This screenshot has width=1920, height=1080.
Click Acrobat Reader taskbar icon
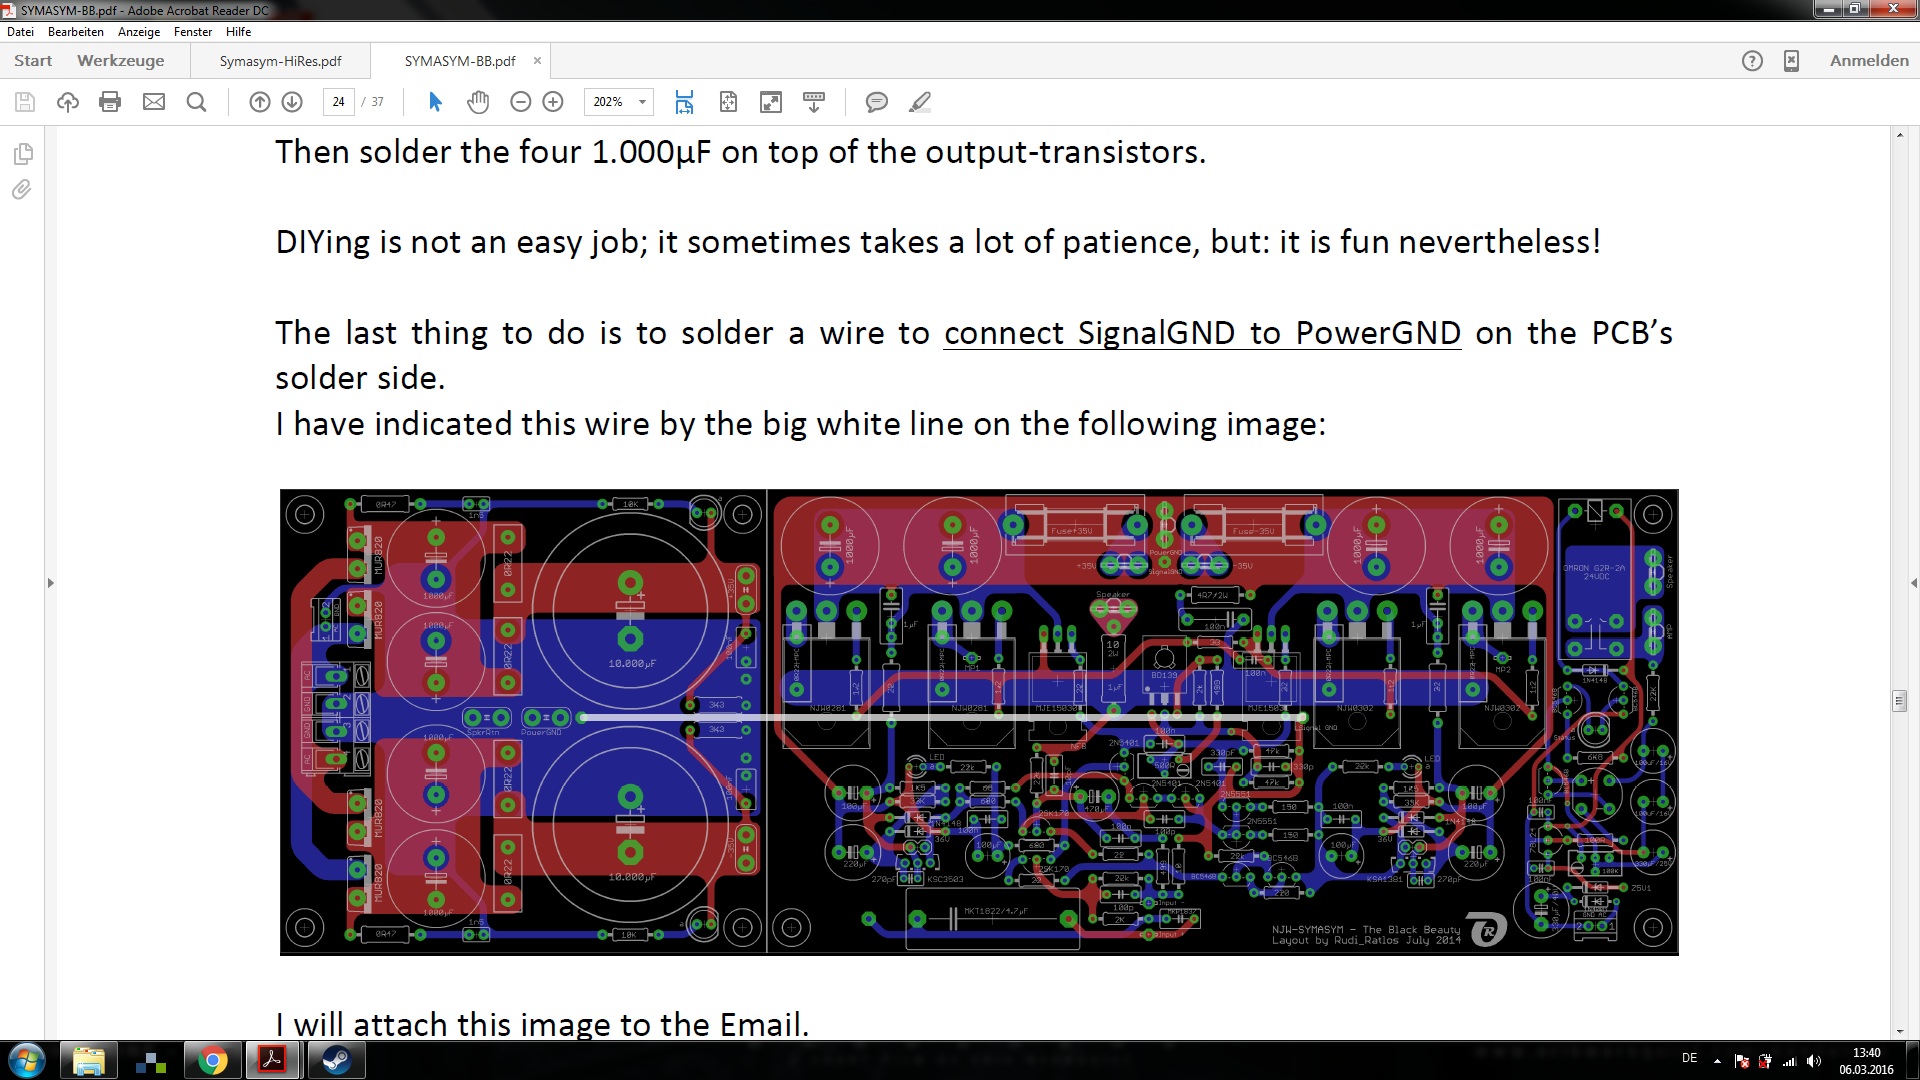coord(274,1060)
